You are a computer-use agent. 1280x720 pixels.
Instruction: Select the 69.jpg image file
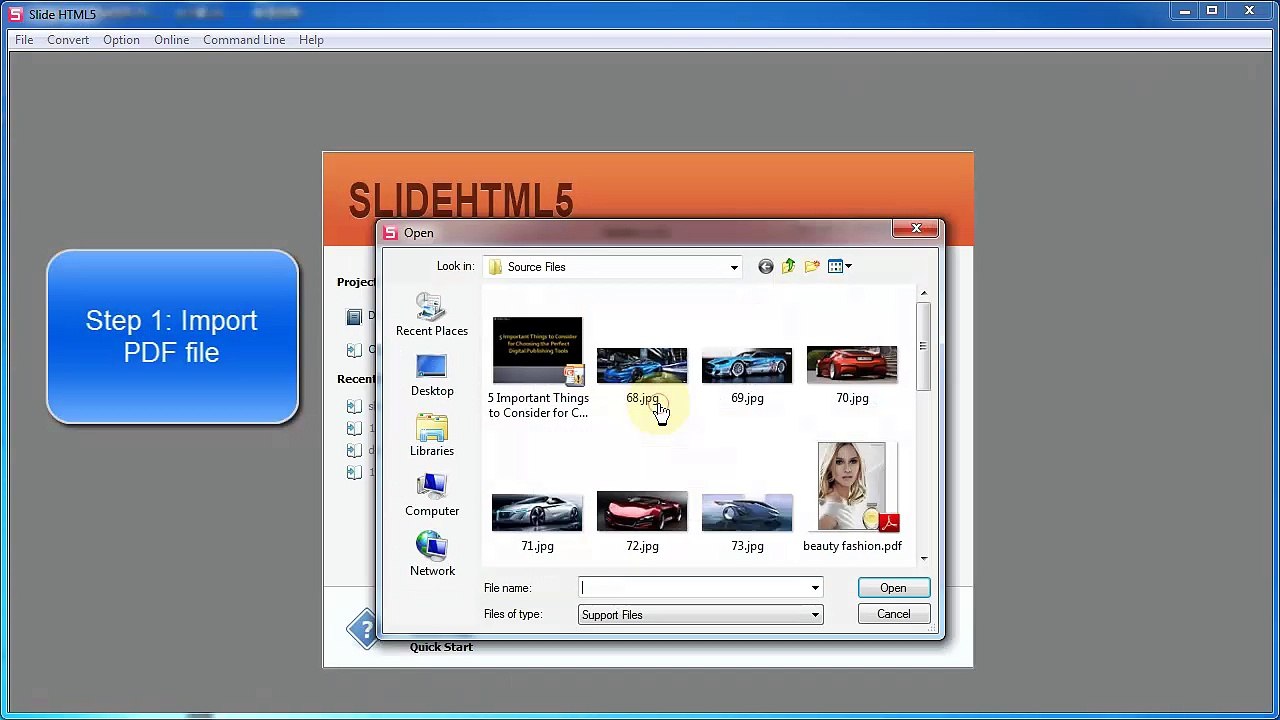(x=747, y=375)
